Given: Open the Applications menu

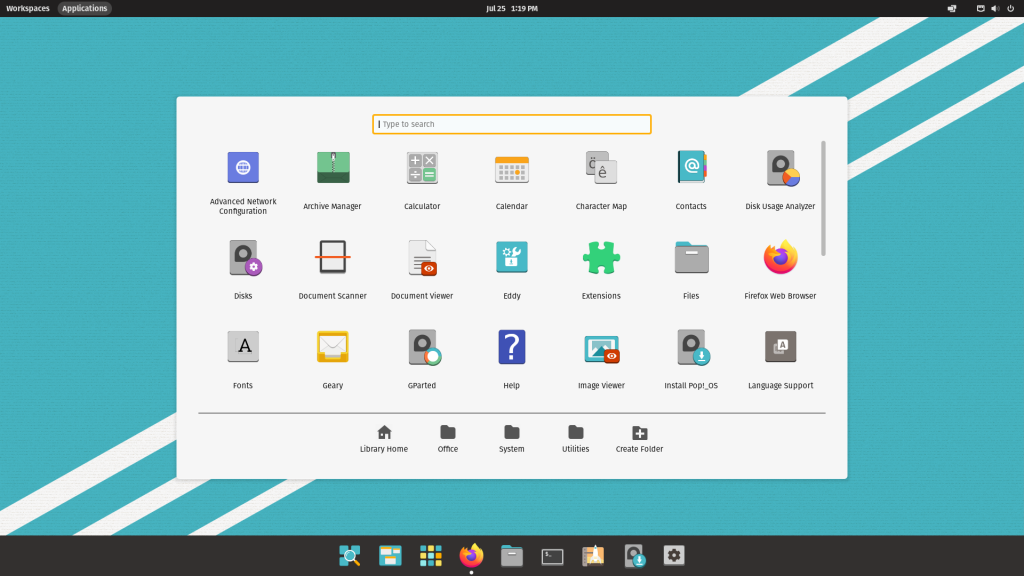Looking at the screenshot, I should [x=84, y=8].
